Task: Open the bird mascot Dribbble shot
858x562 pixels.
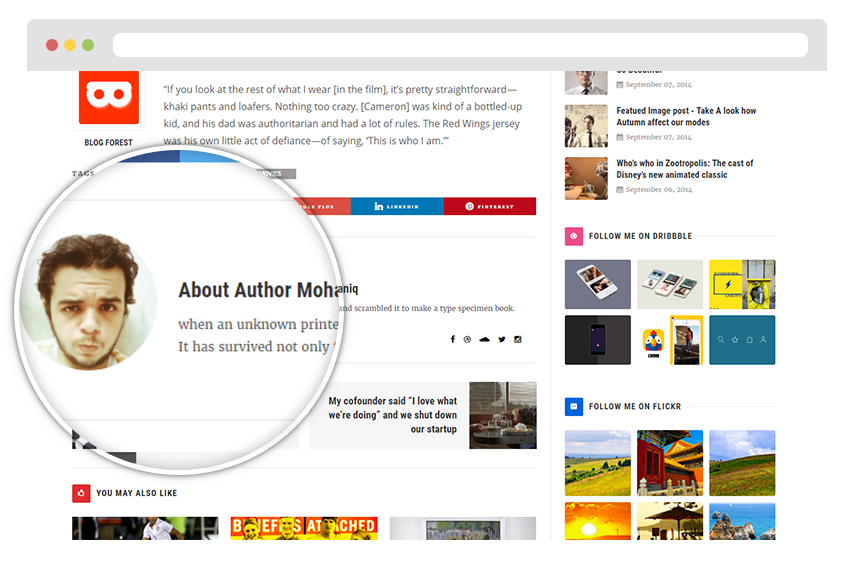Action: tap(670, 340)
